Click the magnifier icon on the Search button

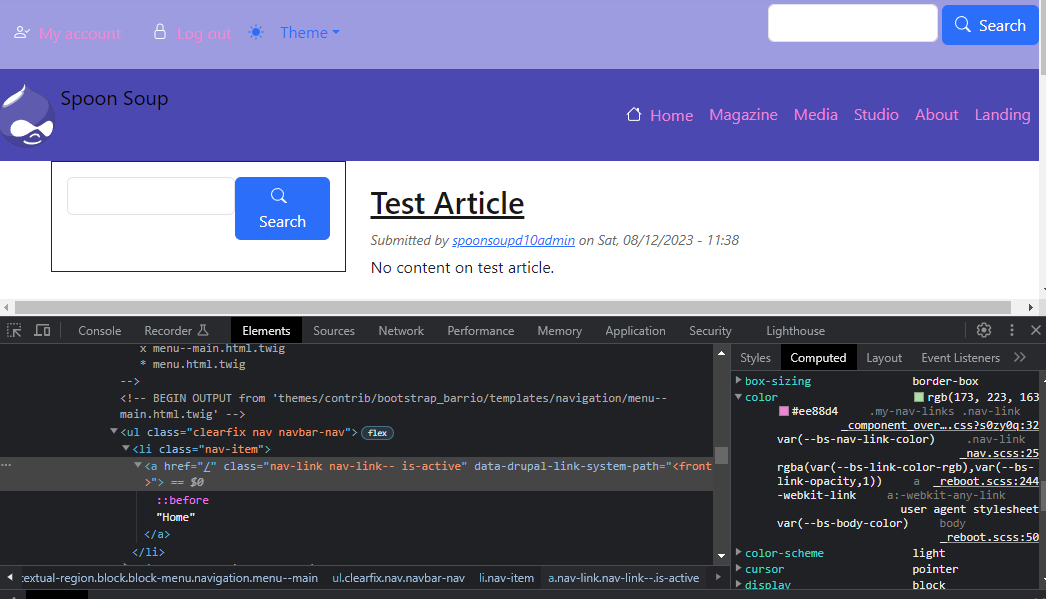961,24
